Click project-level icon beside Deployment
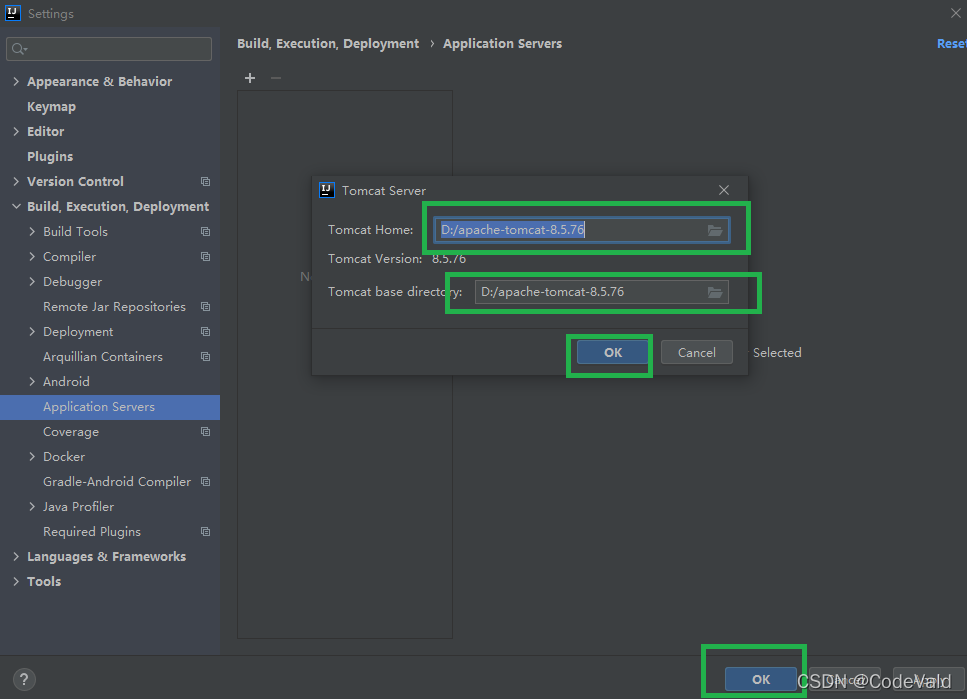This screenshot has width=967, height=699. (205, 332)
